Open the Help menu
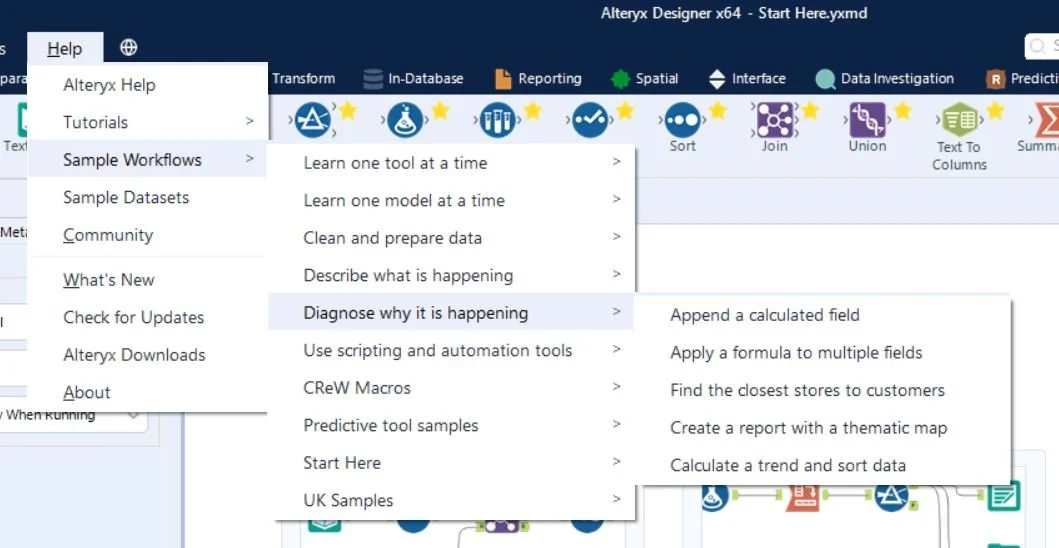The image size is (1059, 548). (65, 49)
